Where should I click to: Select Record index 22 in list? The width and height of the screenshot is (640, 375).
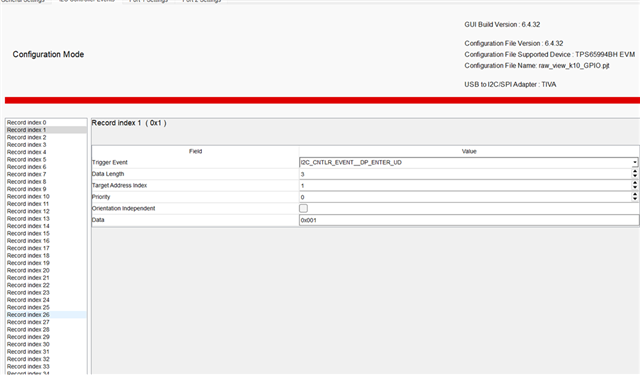click(46, 285)
